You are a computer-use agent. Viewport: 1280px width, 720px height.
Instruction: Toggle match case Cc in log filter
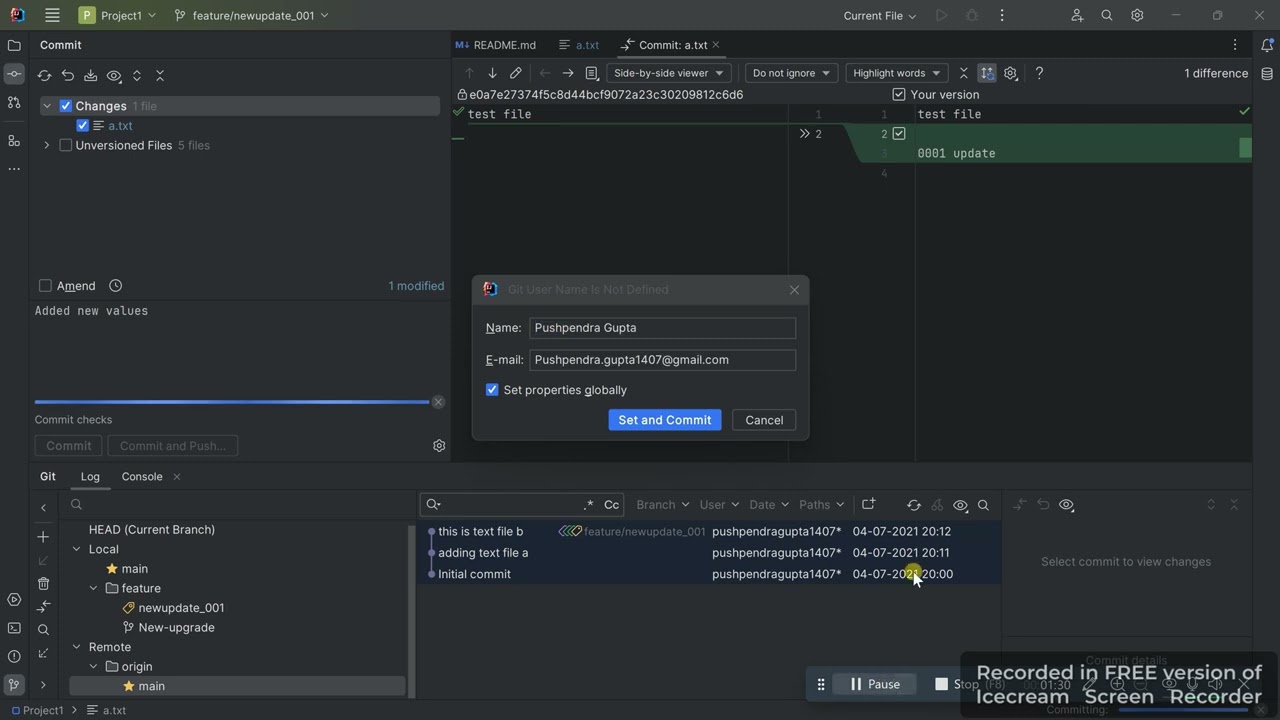(611, 505)
